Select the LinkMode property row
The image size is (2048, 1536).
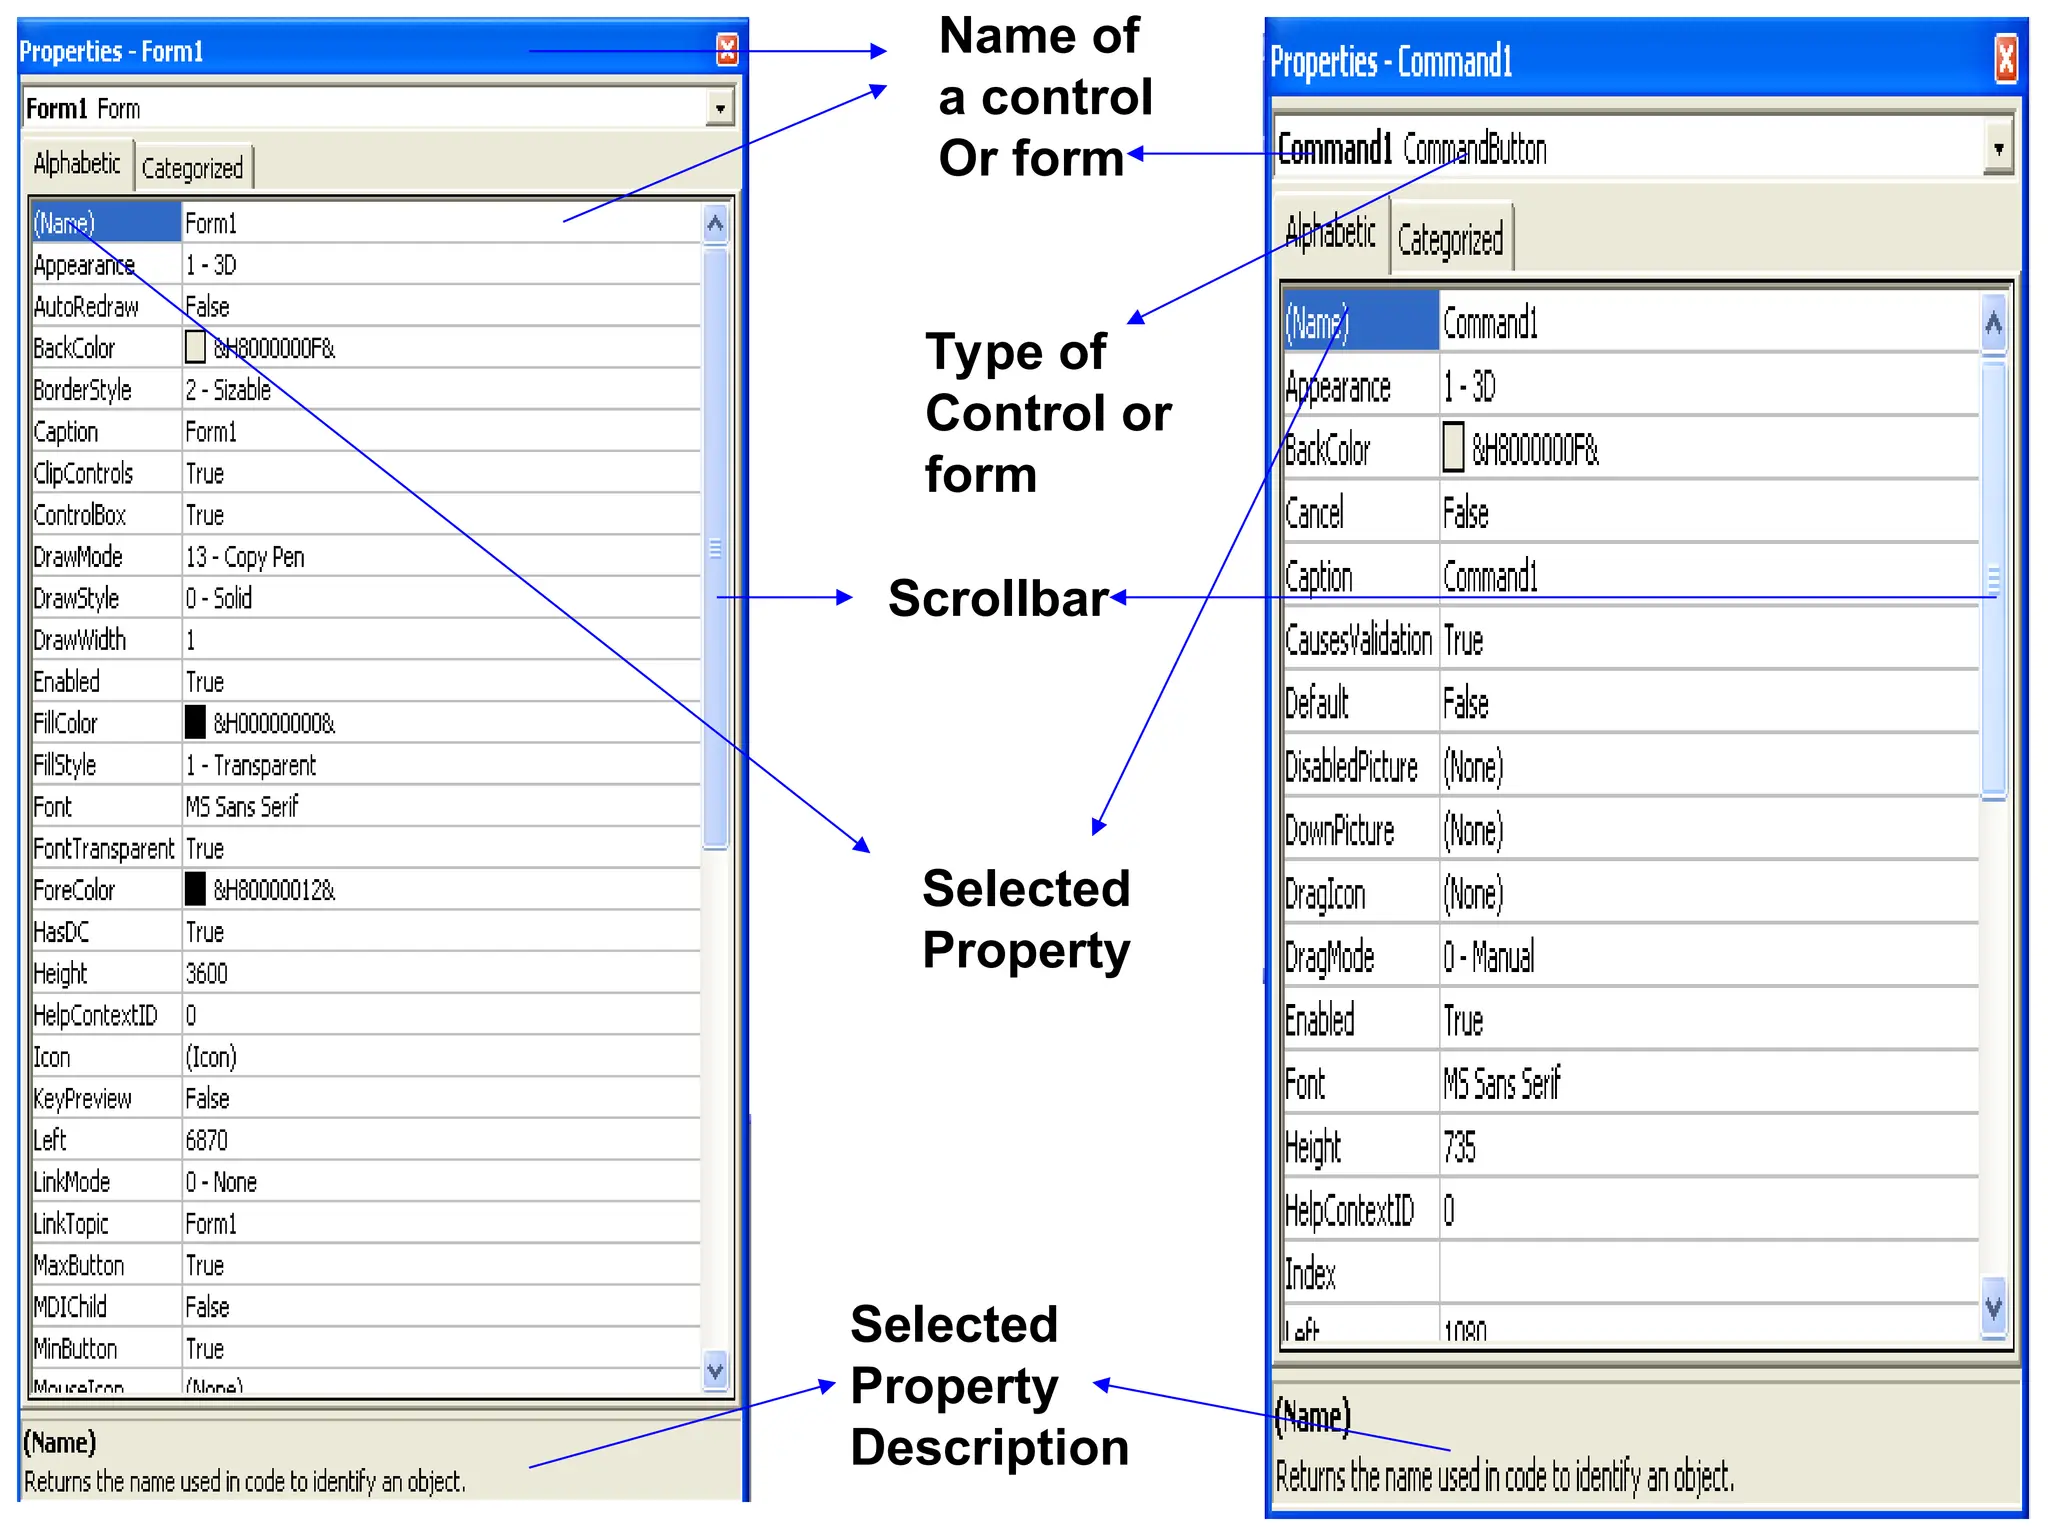point(366,1182)
